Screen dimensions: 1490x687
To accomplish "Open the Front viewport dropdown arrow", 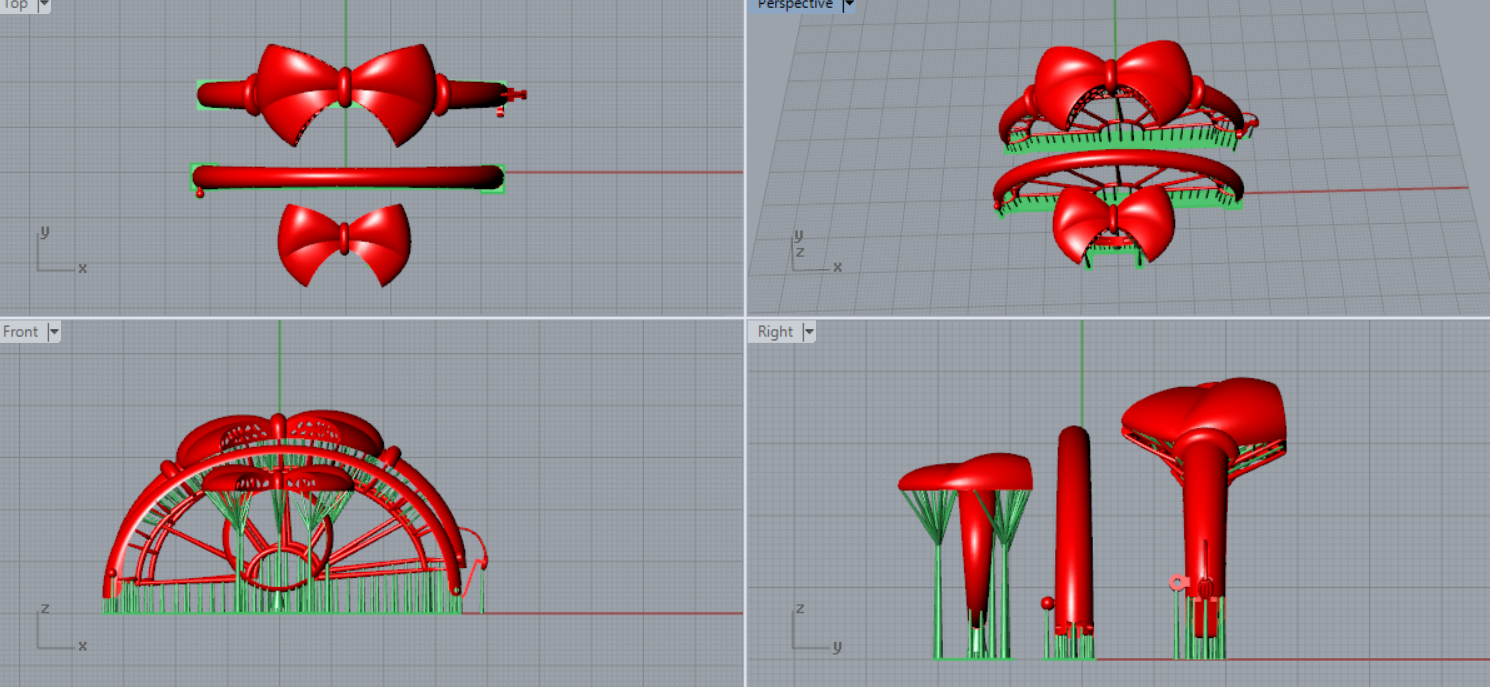I will 54,332.
